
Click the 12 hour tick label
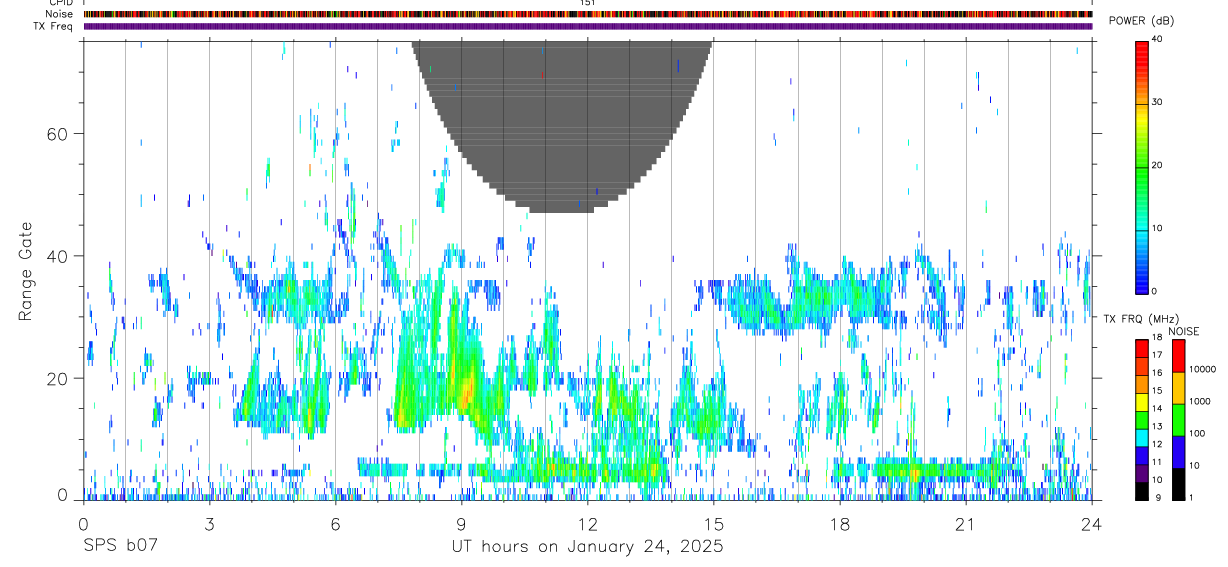[x=587, y=524]
